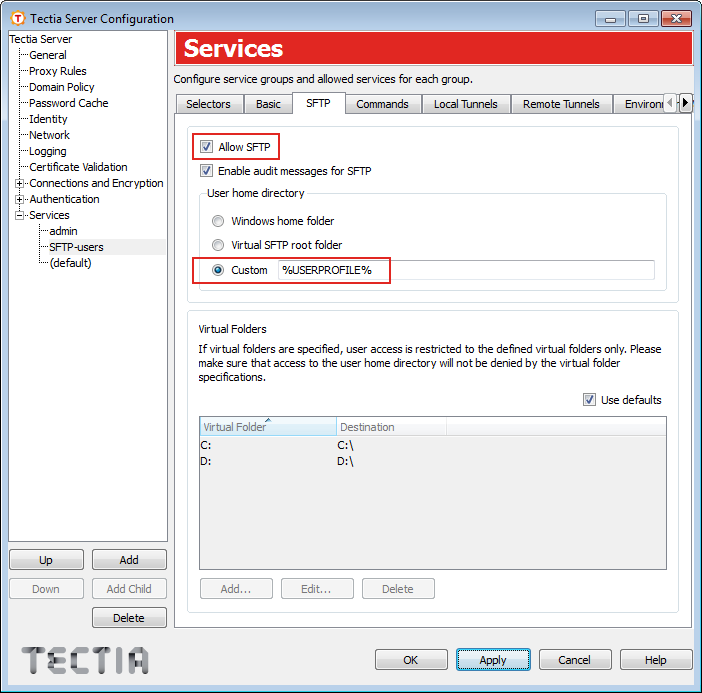
Task: Maximize the Tectia Server Configuration window
Action: click(x=643, y=19)
